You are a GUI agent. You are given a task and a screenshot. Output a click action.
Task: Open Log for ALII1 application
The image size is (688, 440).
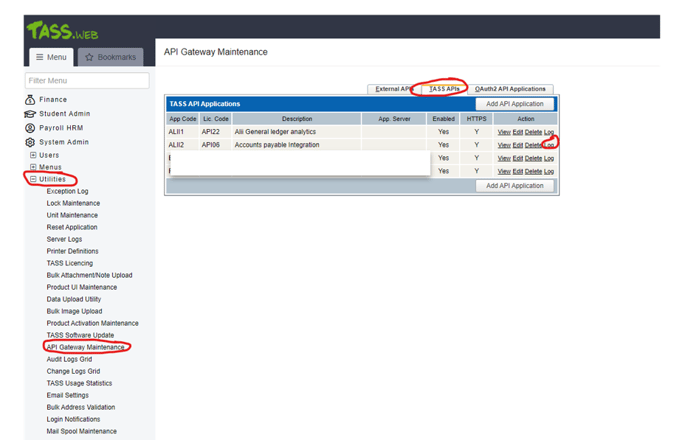(x=549, y=132)
